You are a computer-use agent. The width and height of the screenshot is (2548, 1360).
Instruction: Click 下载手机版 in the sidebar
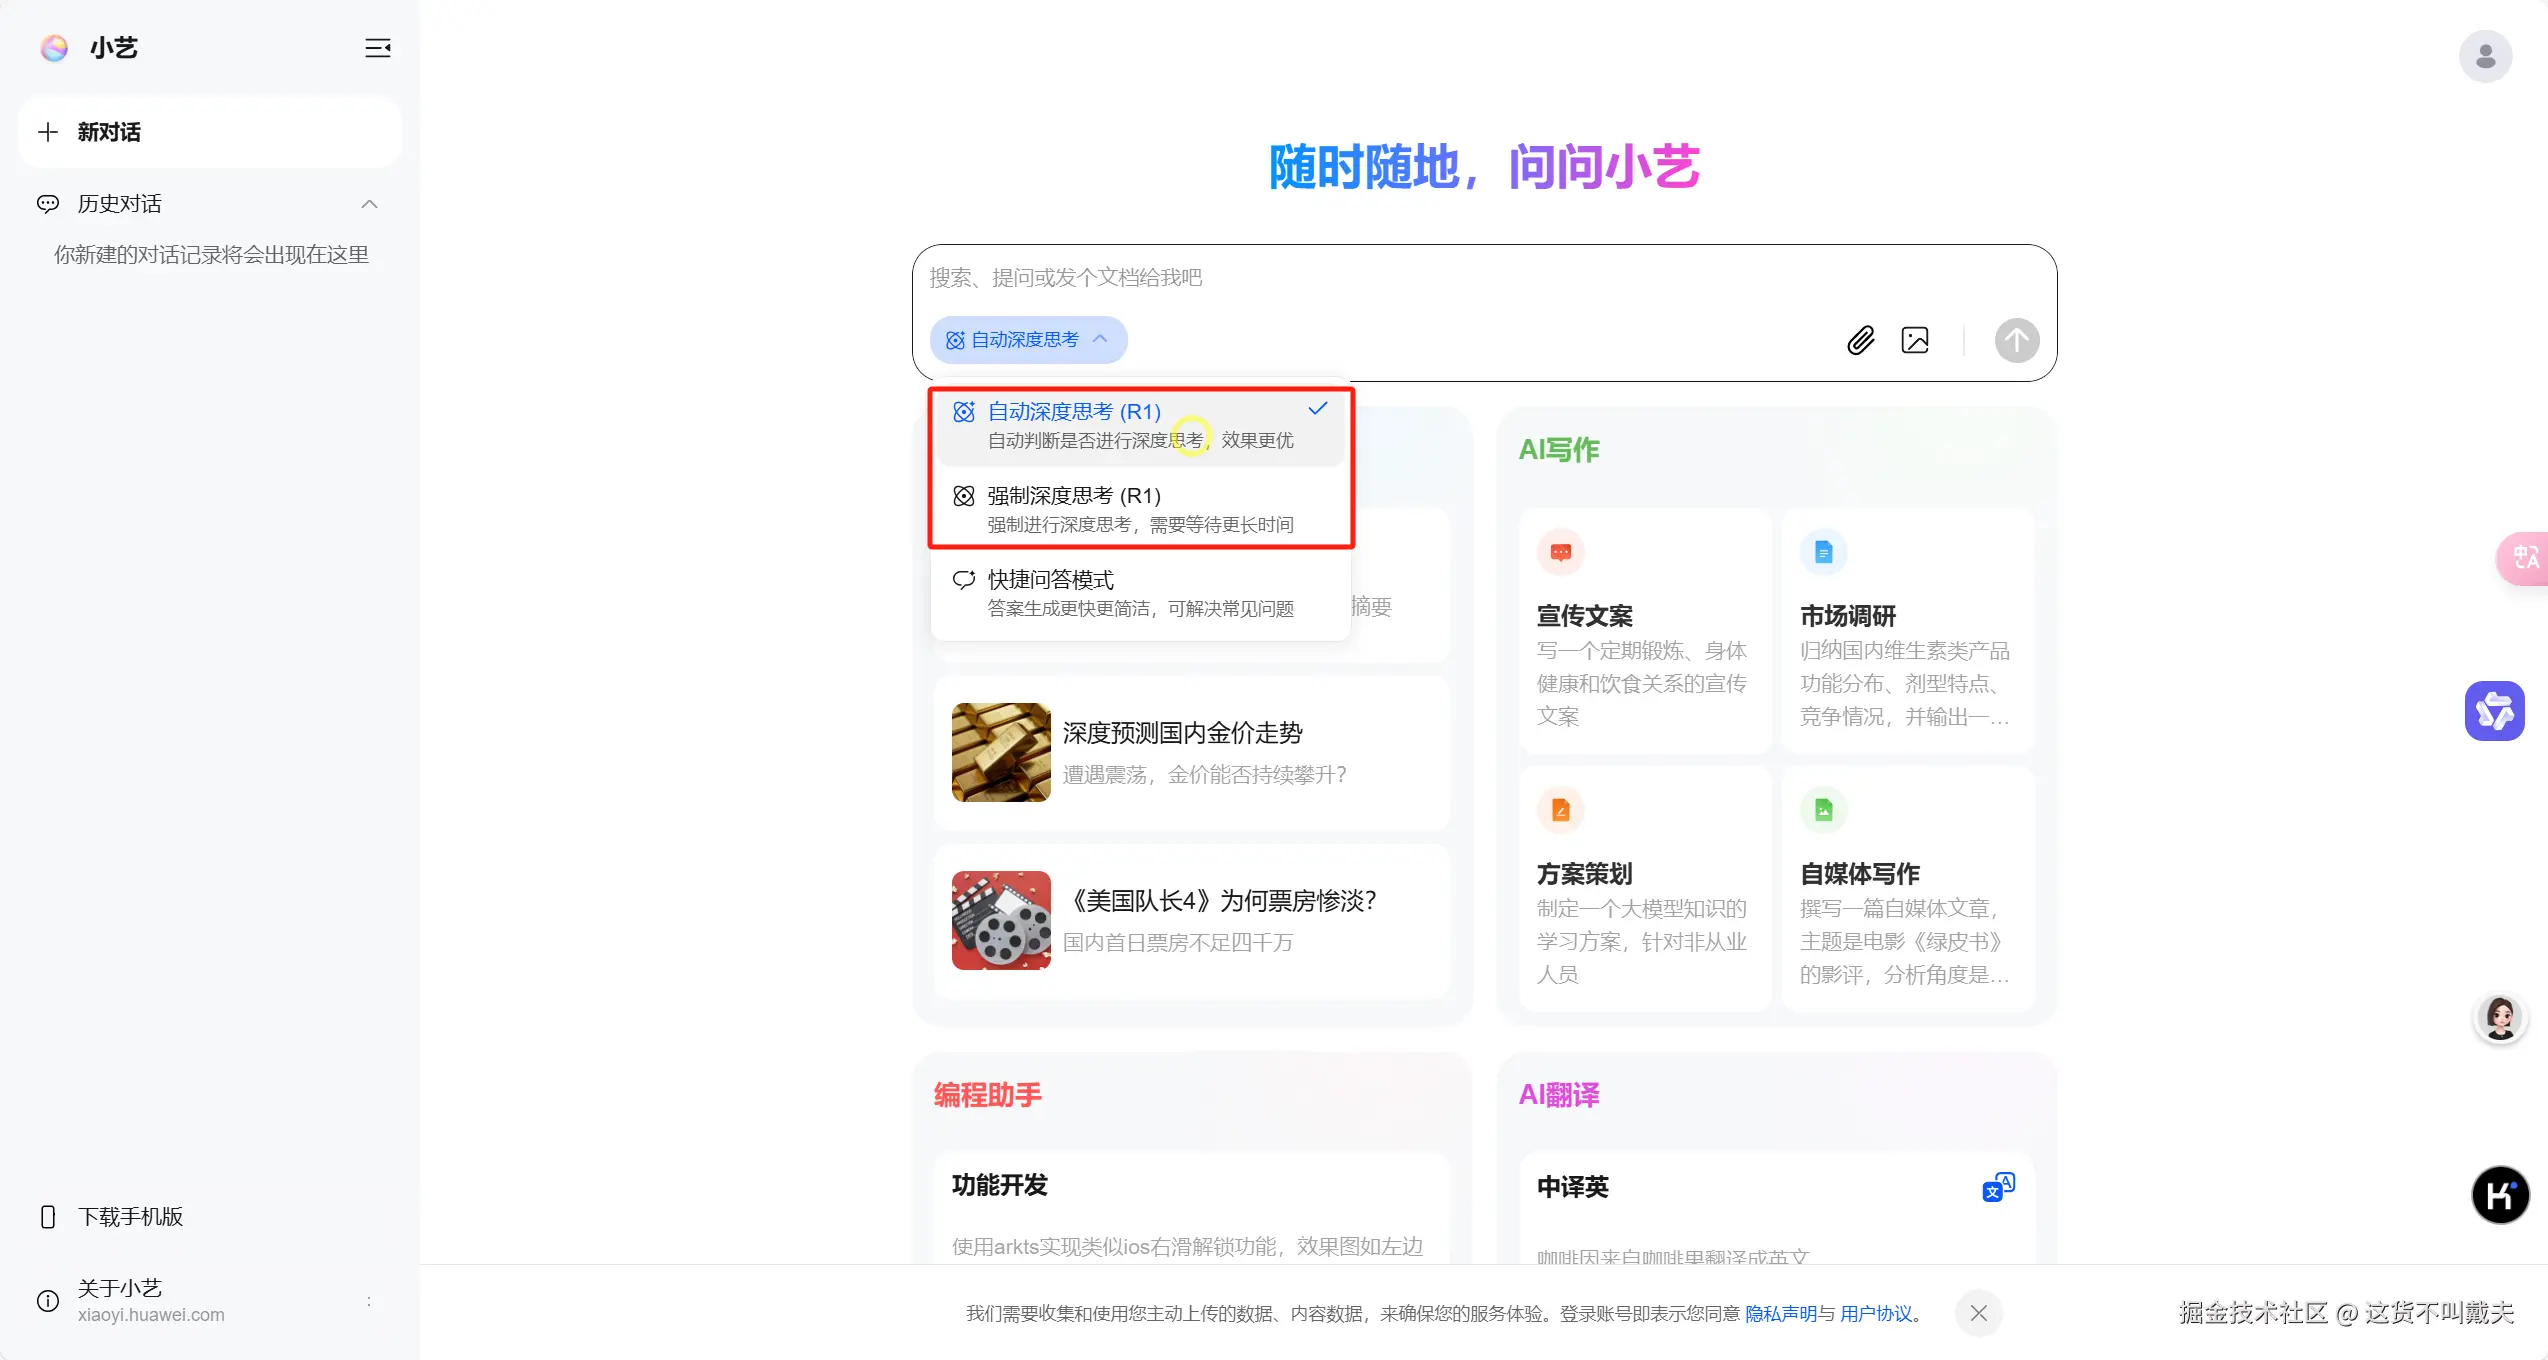130,1217
